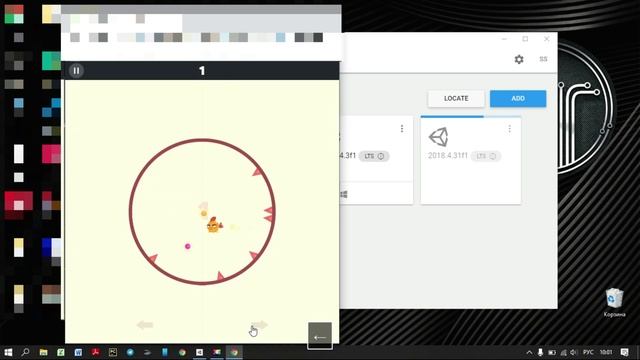Maximize the Unity Hub window

[525, 39]
